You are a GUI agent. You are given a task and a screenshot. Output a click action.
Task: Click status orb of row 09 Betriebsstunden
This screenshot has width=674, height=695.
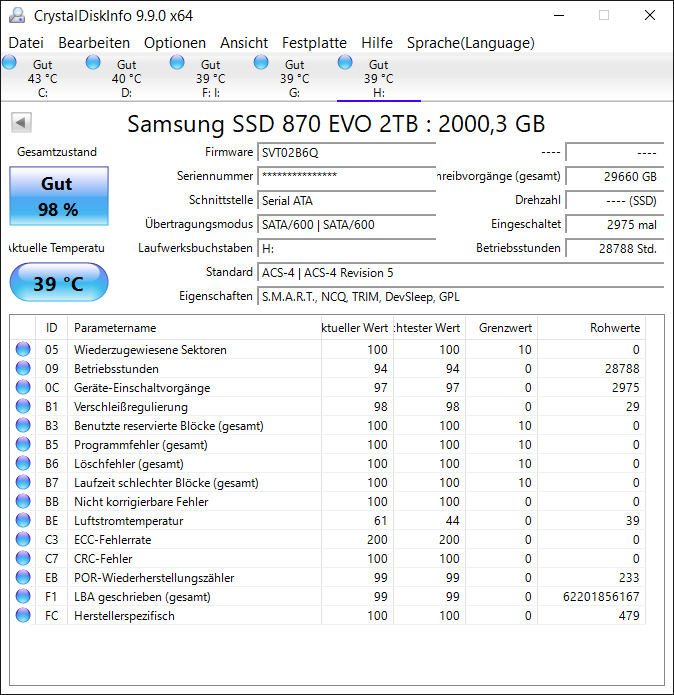click(23, 368)
